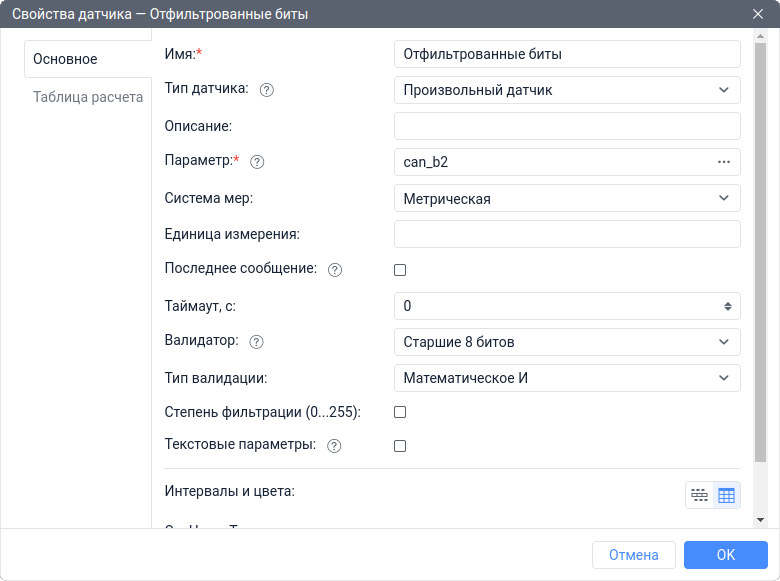780x581 pixels.
Task: Click the Таймаут spinner arrows
Action: (727, 306)
